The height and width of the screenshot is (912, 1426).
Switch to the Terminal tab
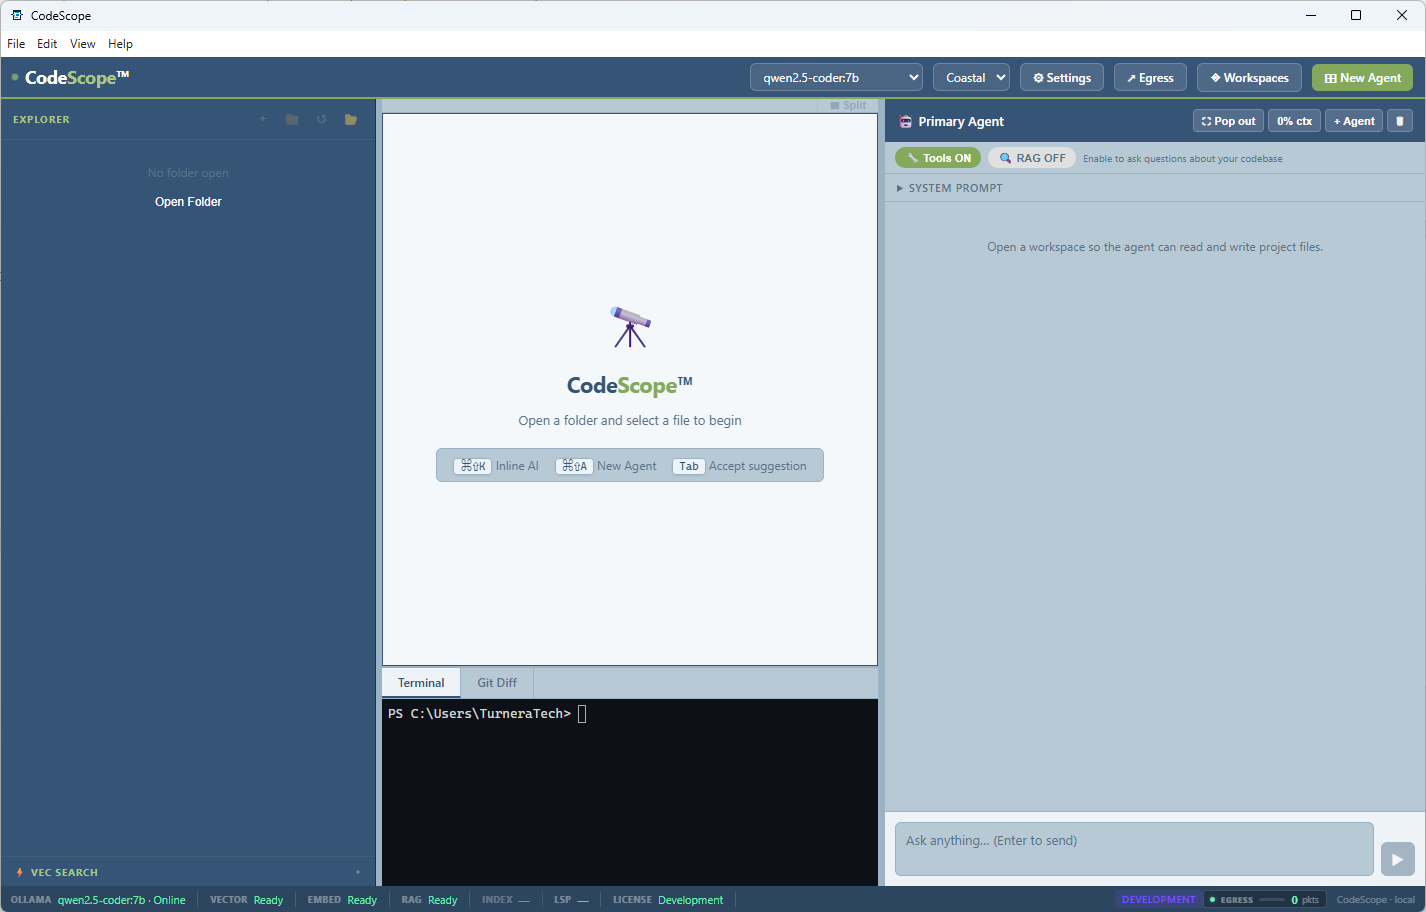tap(421, 683)
